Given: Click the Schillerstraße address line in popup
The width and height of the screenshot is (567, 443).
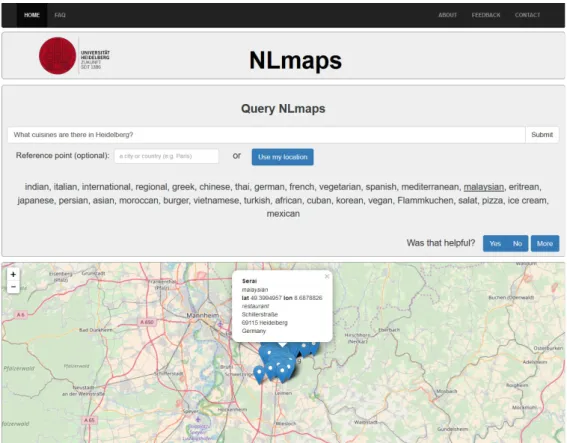Looking at the screenshot, I should pyautogui.click(x=260, y=314).
